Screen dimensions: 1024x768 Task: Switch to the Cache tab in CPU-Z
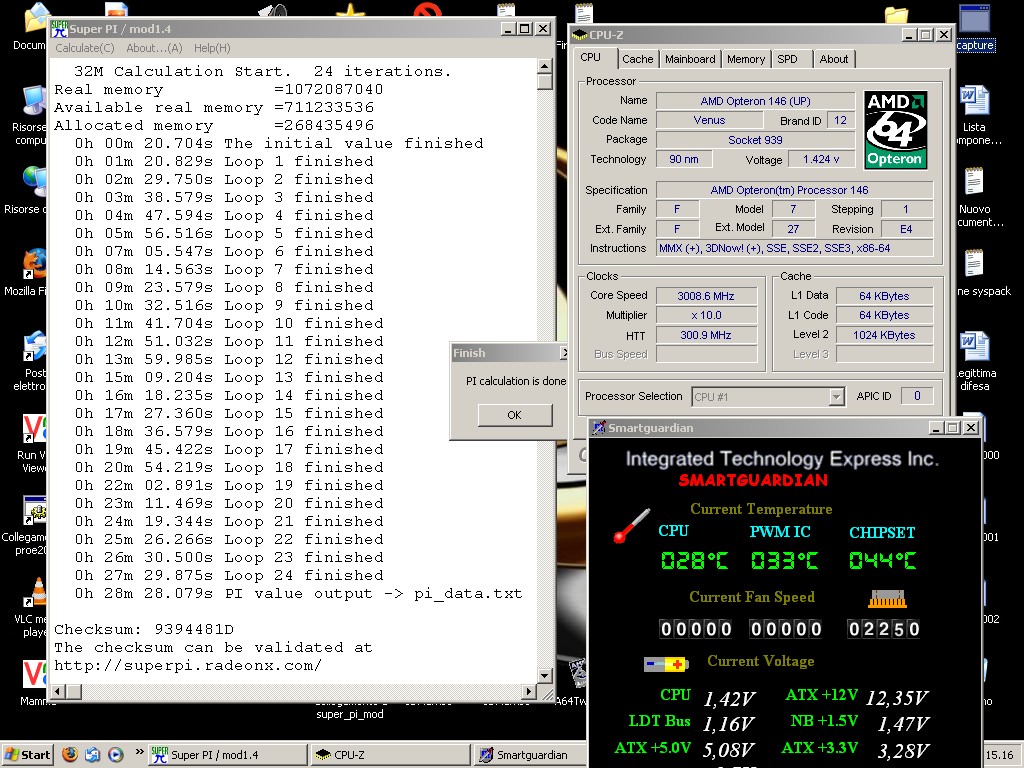[x=637, y=59]
